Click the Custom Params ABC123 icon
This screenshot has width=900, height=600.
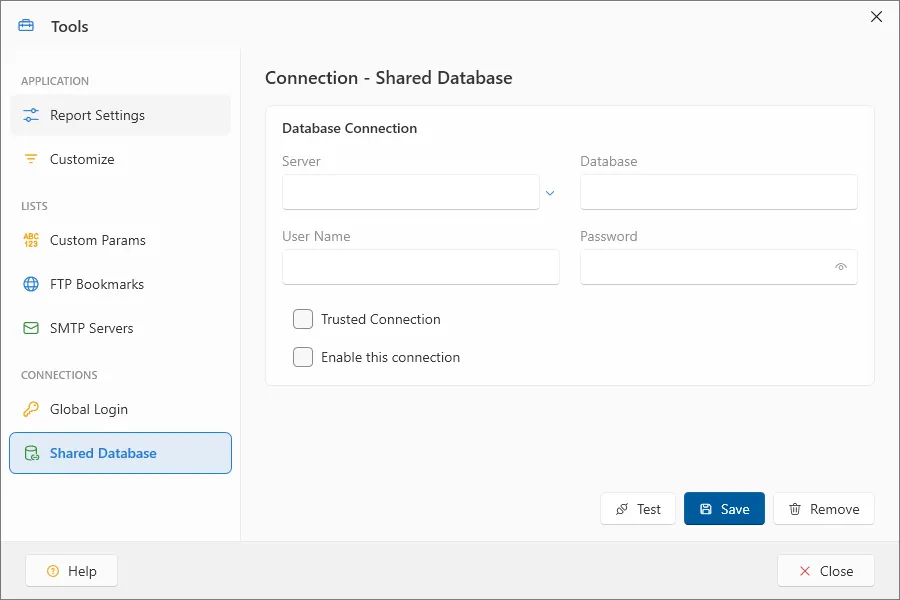31,240
